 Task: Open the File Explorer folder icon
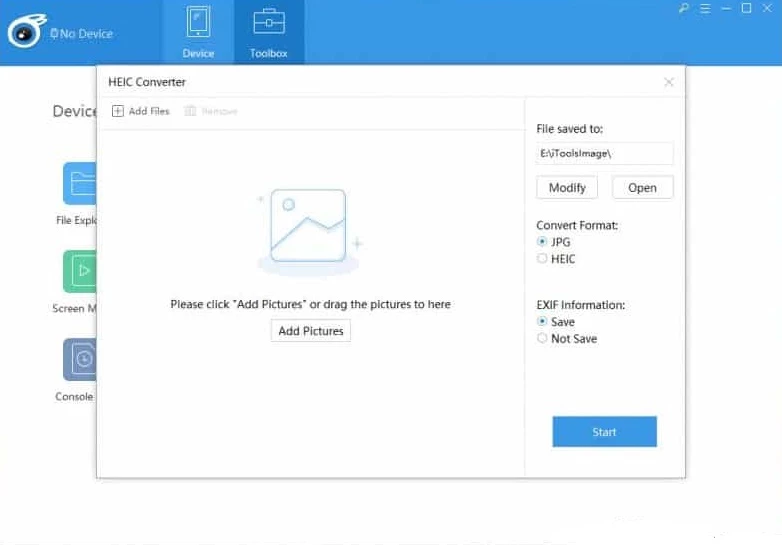80,184
